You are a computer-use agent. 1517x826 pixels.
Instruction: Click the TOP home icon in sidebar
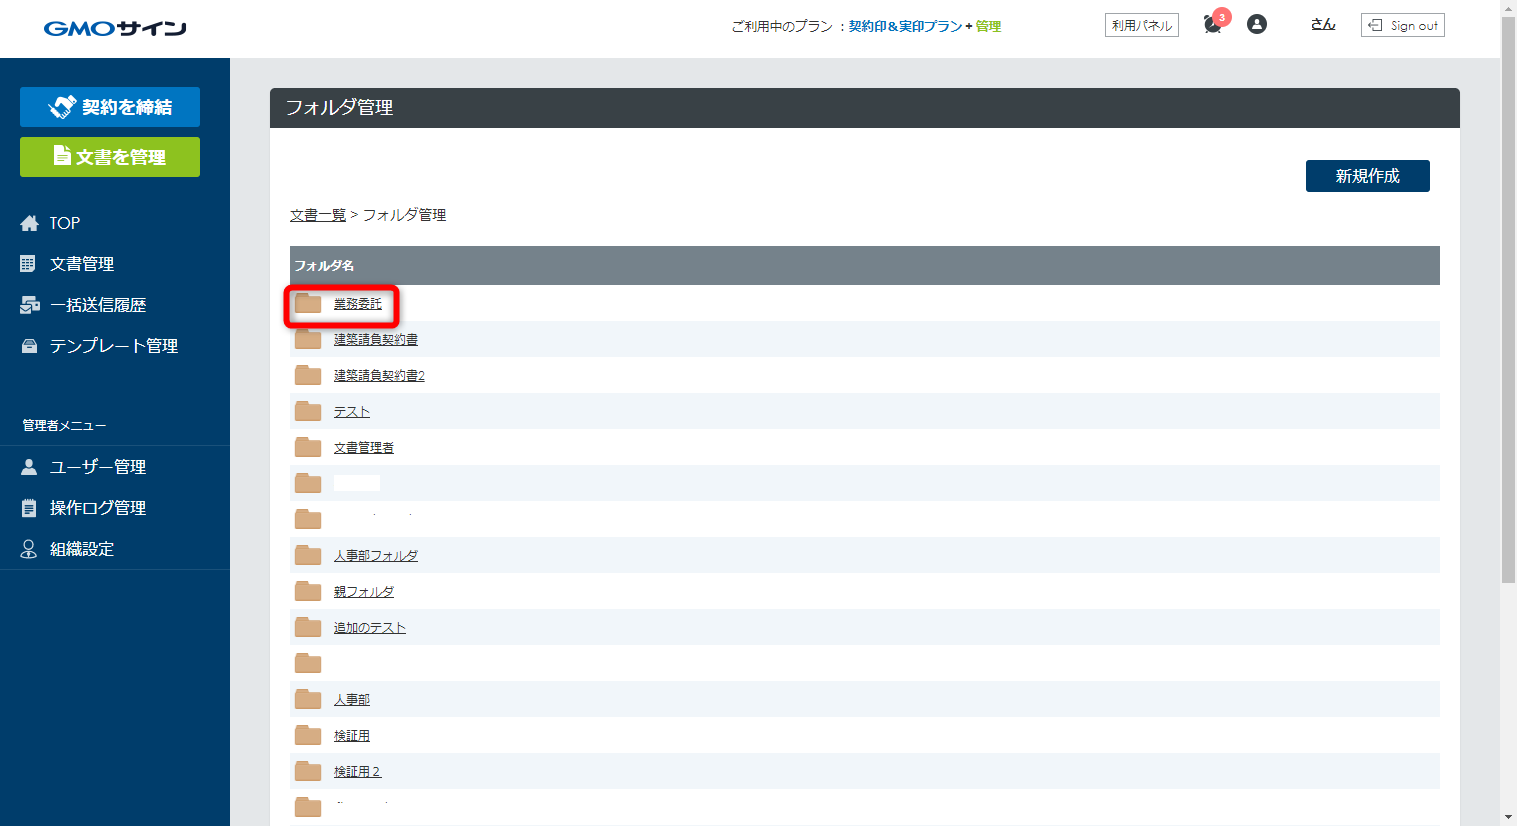tap(29, 223)
